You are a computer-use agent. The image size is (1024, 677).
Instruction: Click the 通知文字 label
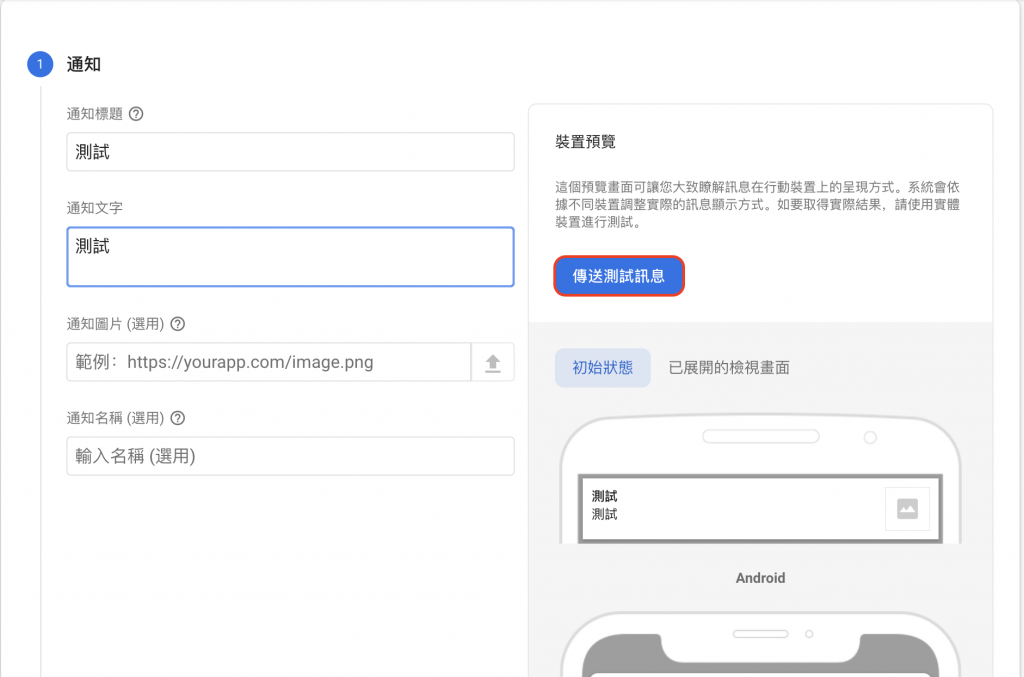coord(95,208)
